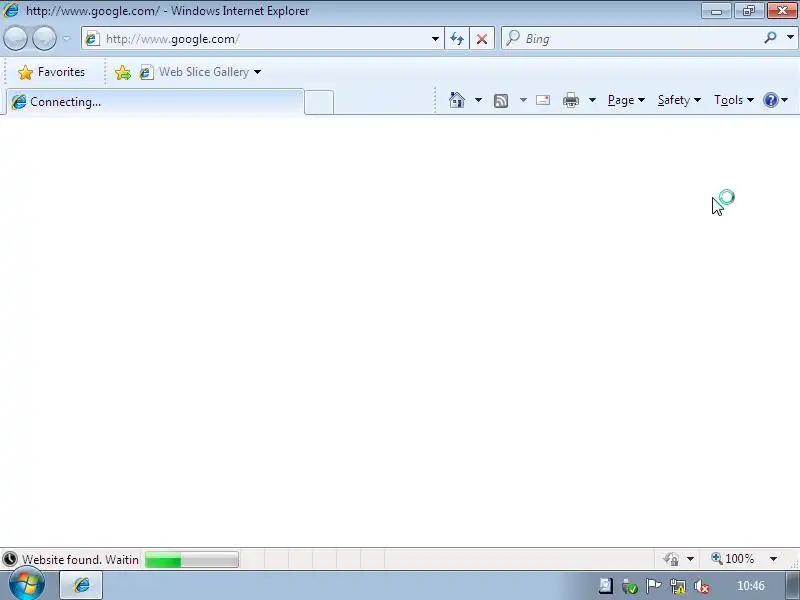The image size is (800, 600).
Task: Click the Refresh page button
Action: pyautogui.click(x=457, y=39)
